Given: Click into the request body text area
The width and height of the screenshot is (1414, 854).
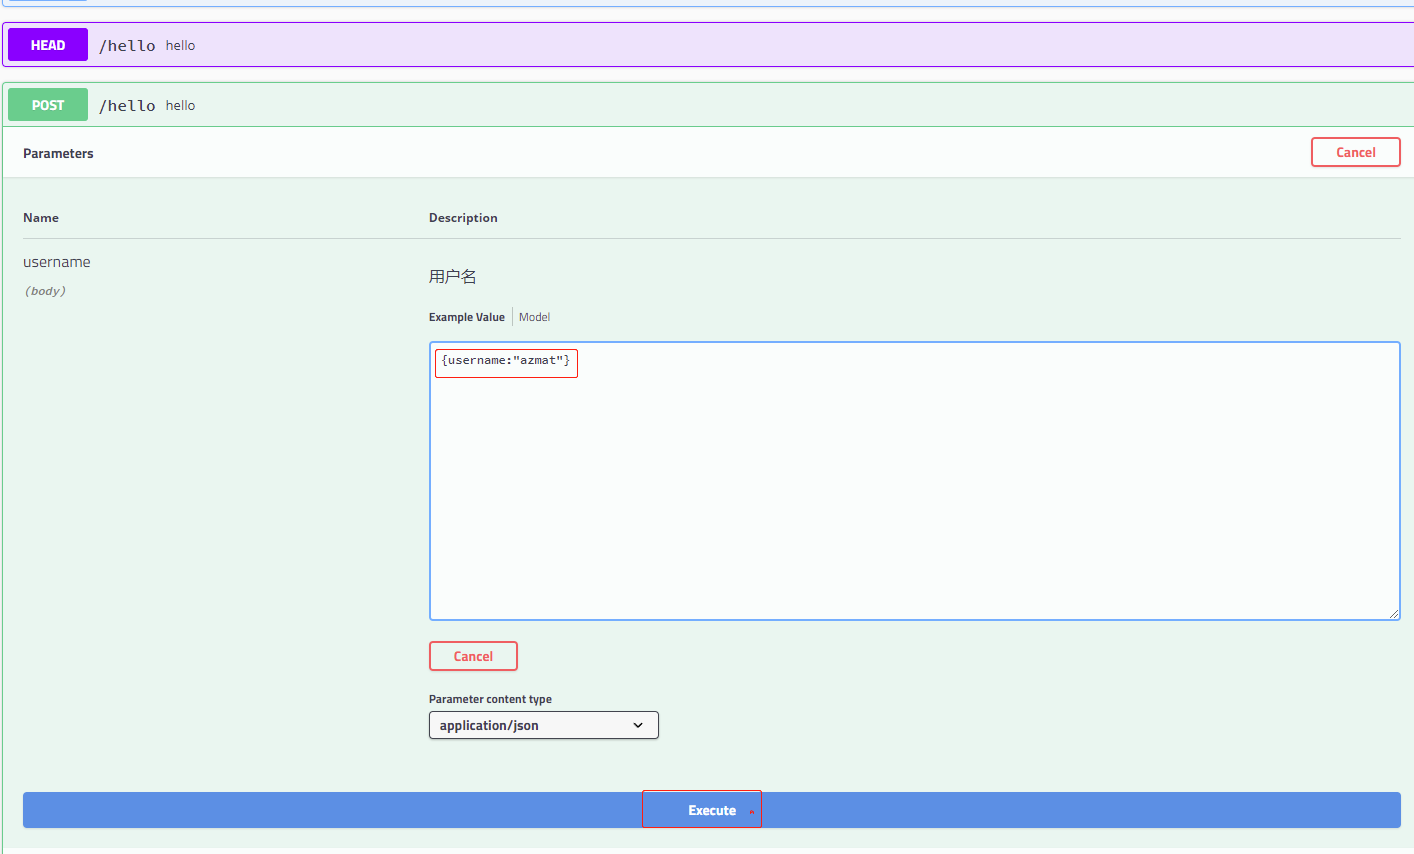Looking at the screenshot, I should click(914, 481).
